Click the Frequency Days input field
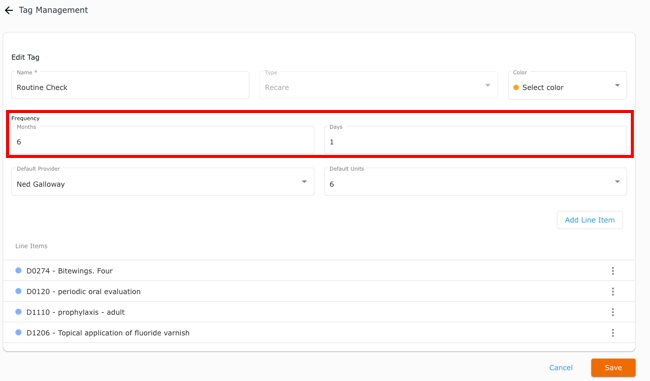This screenshot has height=381, width=650. (475, 140)
